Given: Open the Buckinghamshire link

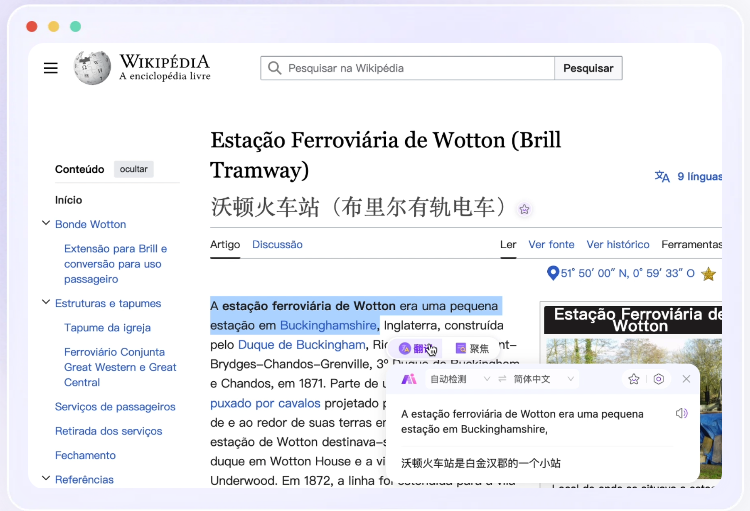Looking at the screenshot, I should pyautogui.click(x=328, y=325).
